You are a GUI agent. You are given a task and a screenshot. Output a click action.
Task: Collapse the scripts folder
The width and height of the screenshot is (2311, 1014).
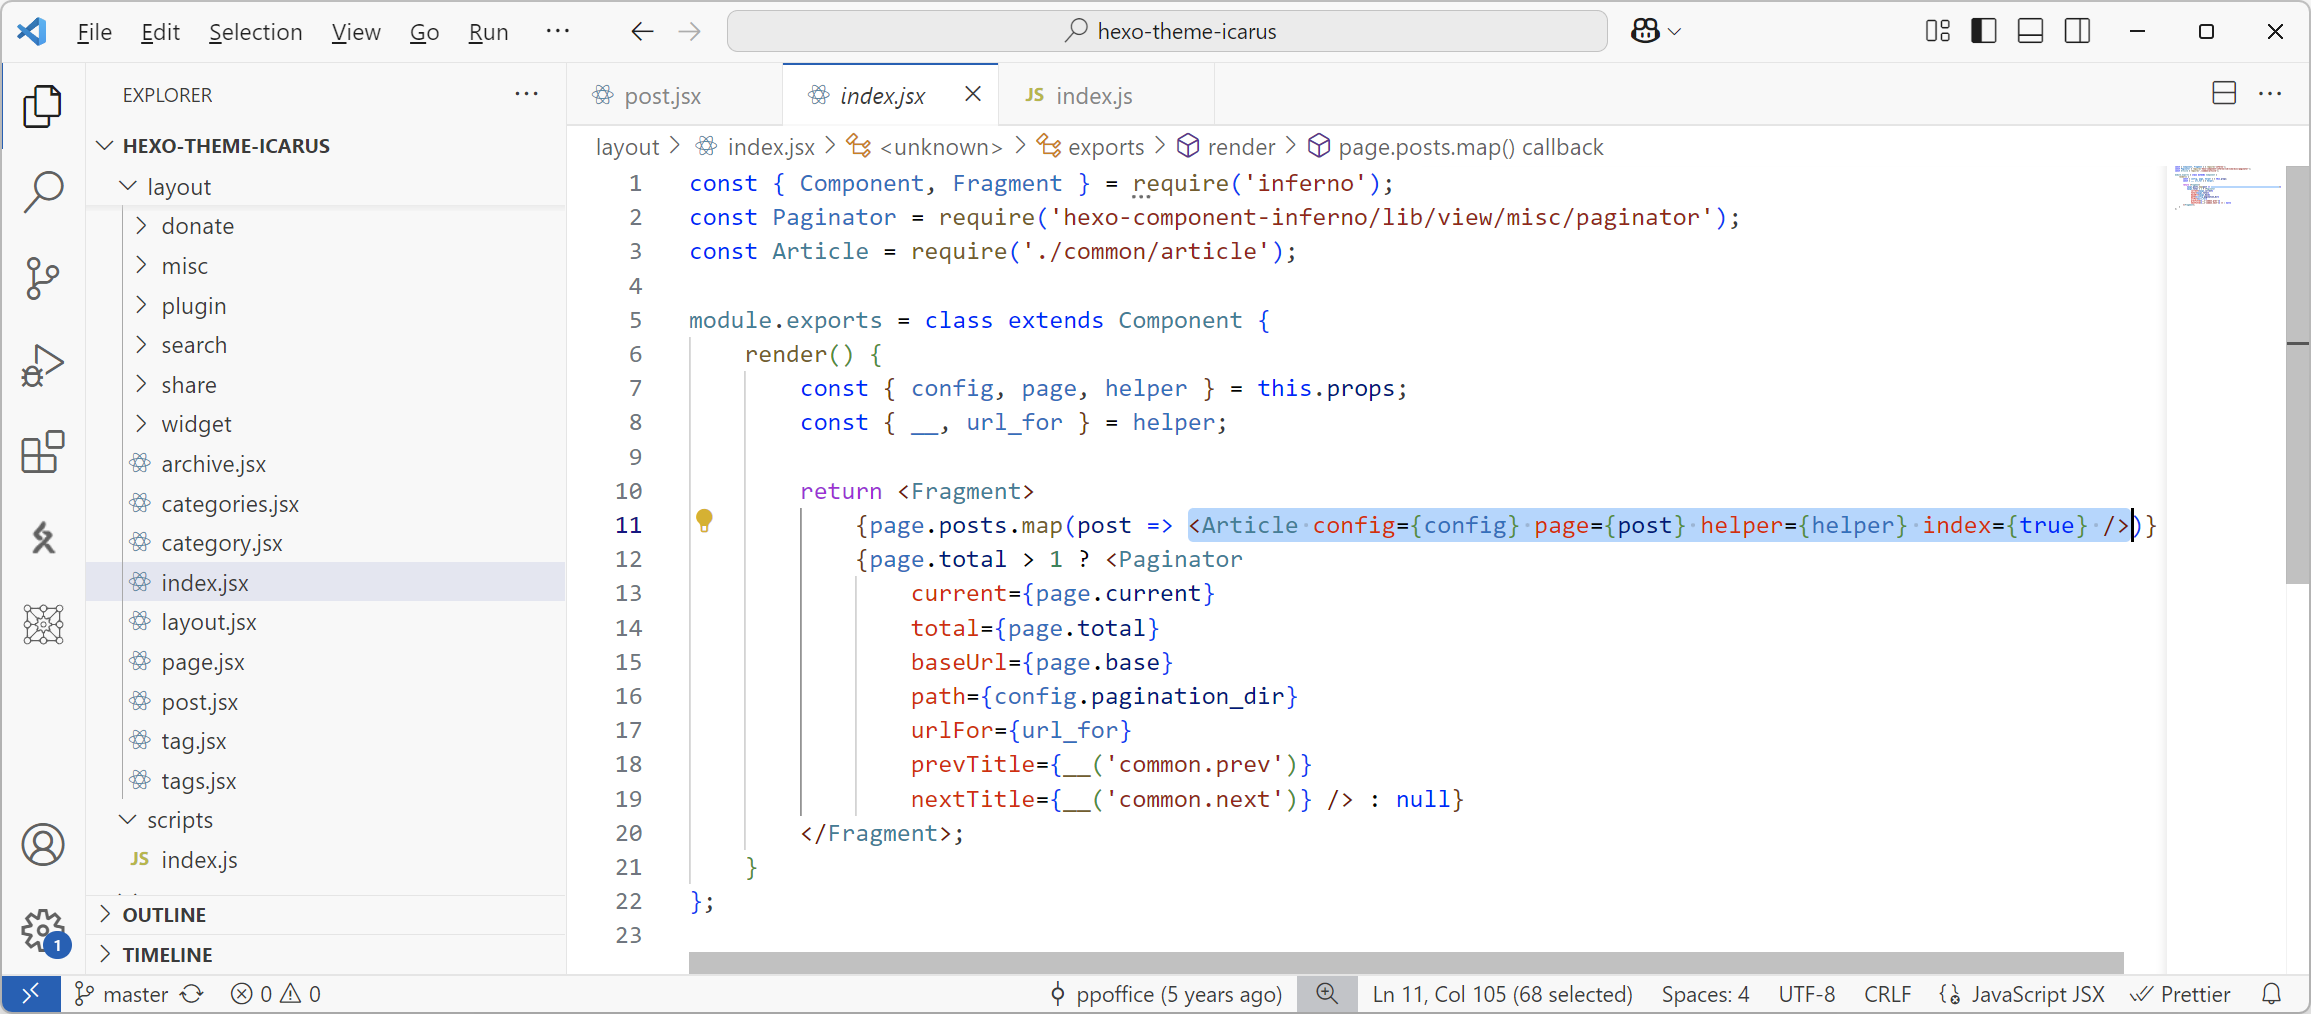[x=179, y=820]
